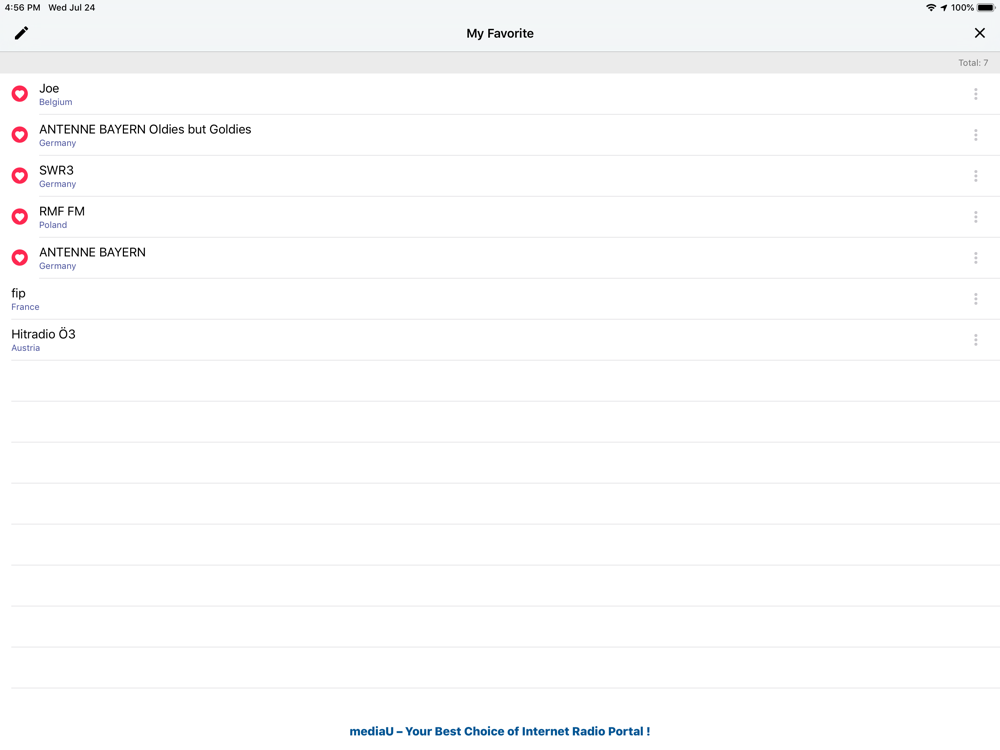Open the three-dot menu for RMF FM
Screen dimensions: 1000x750
(975, 217)
